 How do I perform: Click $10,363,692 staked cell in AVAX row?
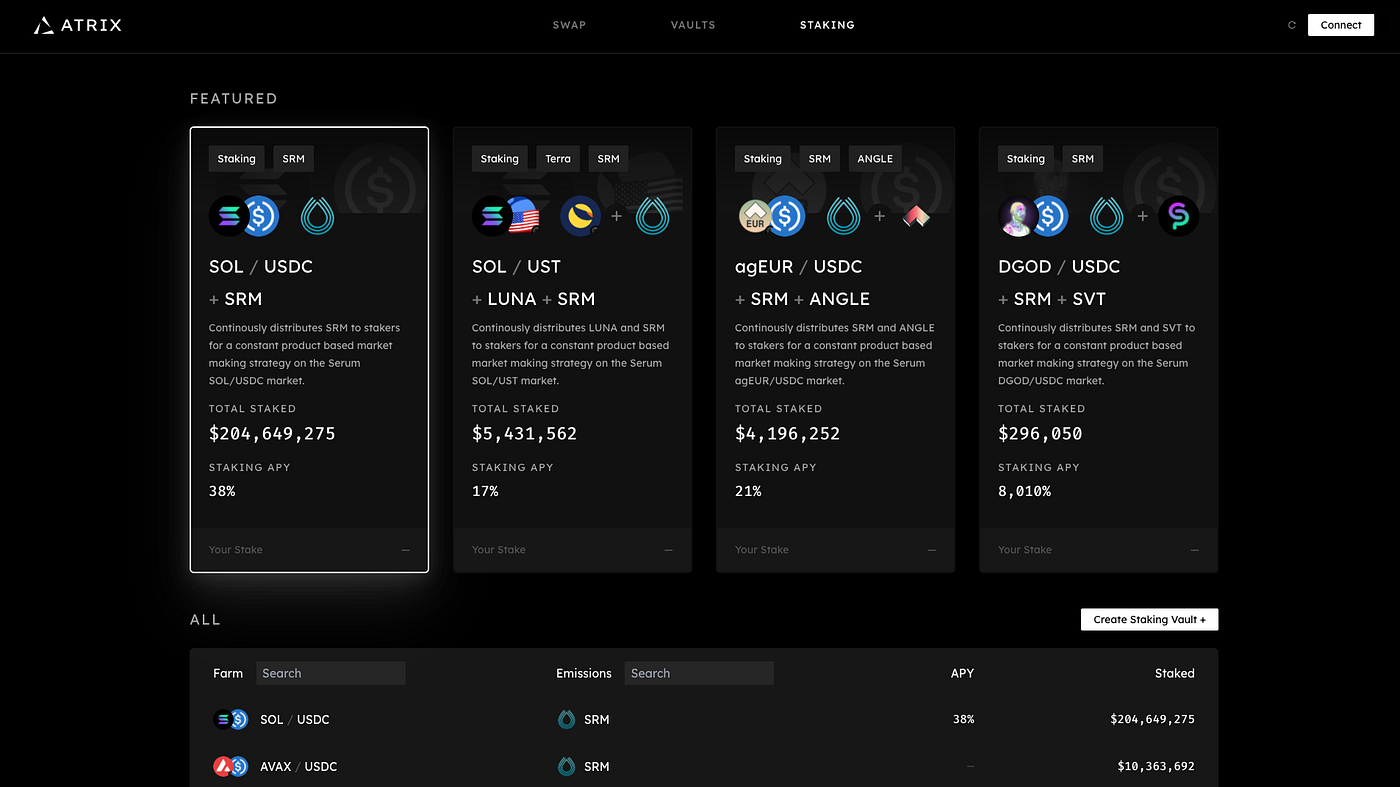(x=1156, y=766)
